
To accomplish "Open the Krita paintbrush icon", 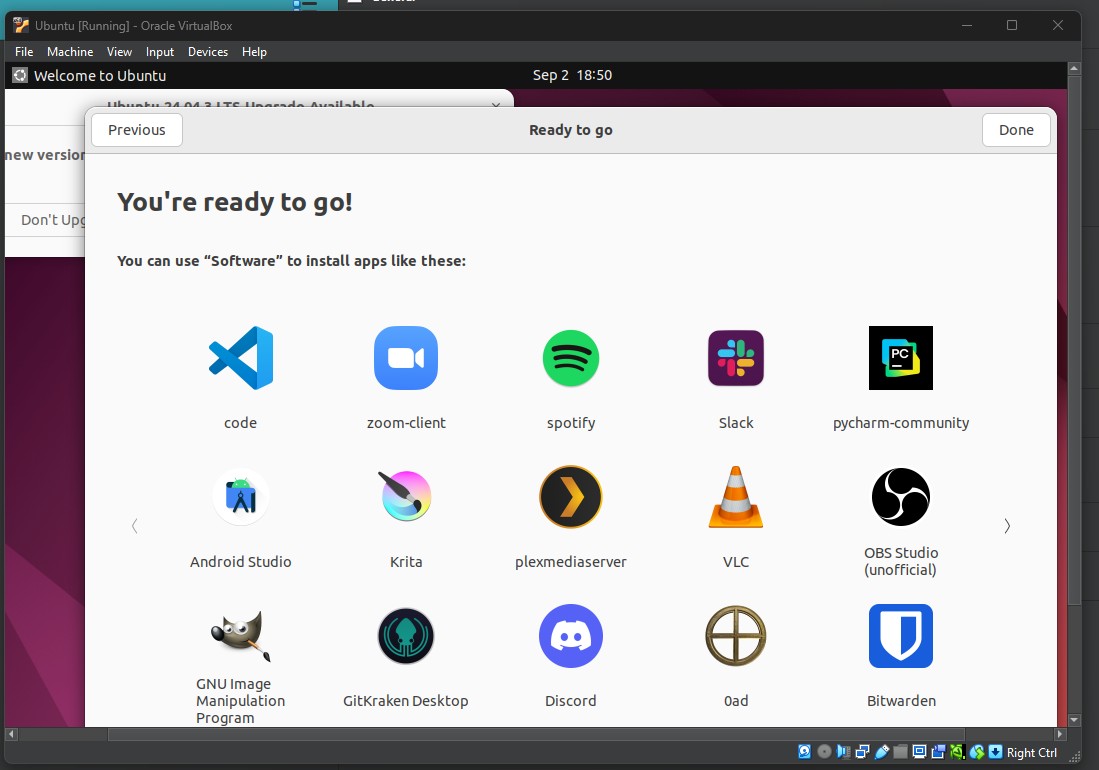I will tap(405, 497).
